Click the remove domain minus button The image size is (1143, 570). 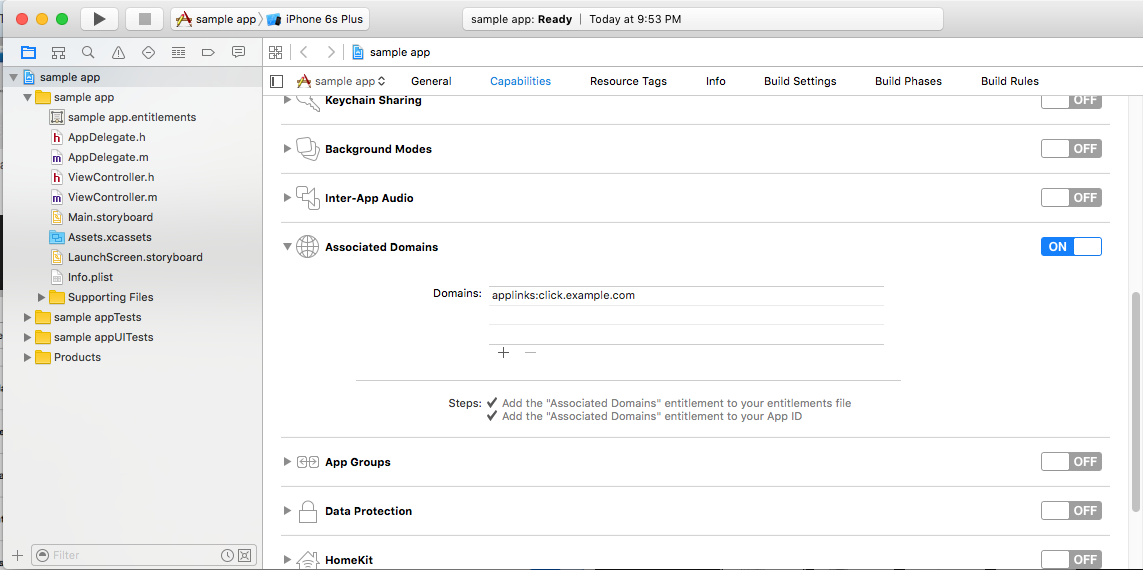click(x=530, y=353)
